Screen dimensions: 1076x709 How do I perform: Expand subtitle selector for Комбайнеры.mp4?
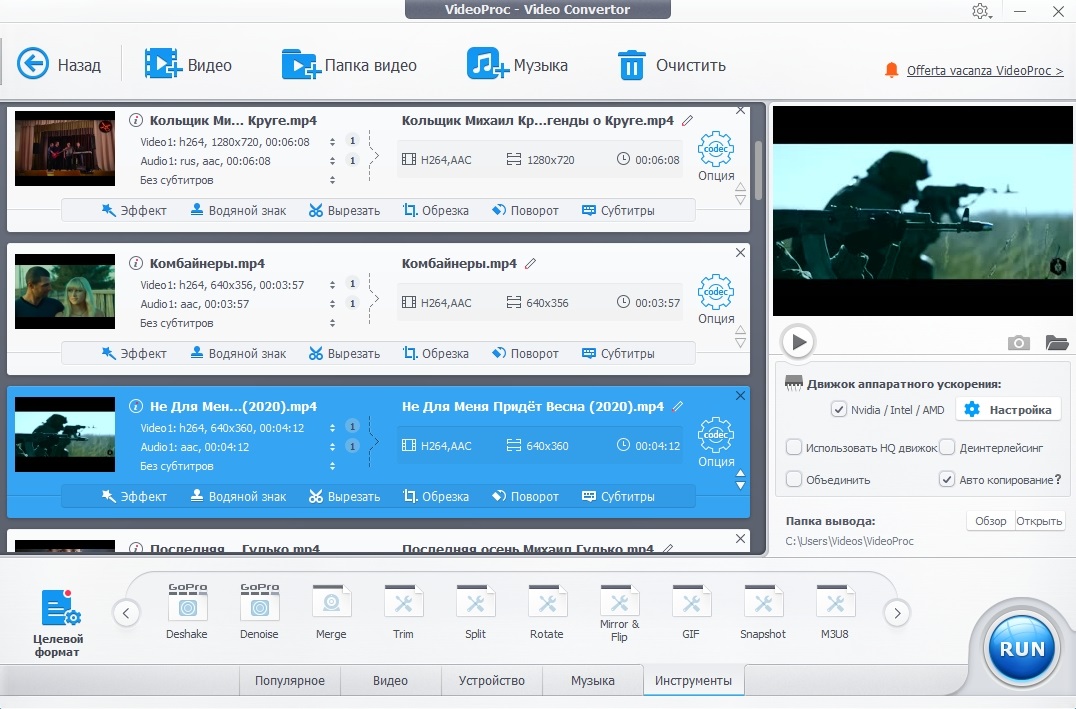tap(332, 323)
